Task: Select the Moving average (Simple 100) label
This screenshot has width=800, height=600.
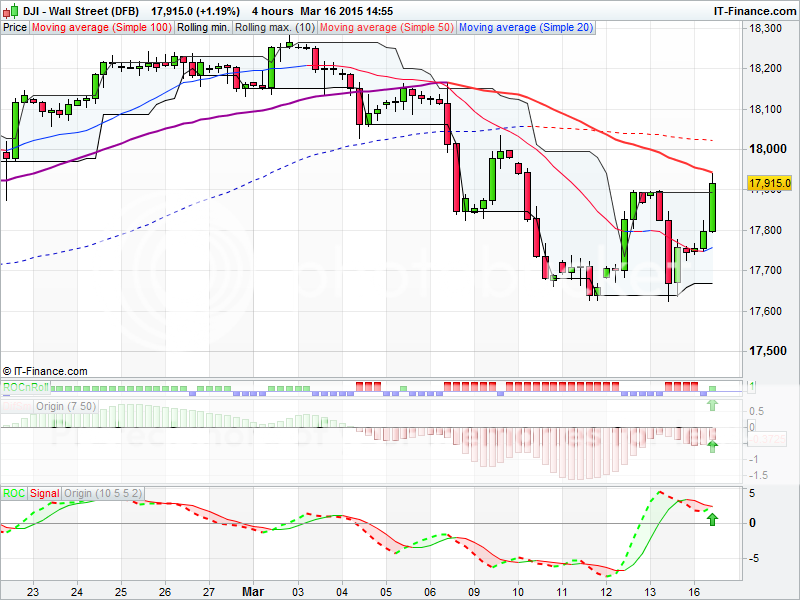Action: [x=101, y=28]
